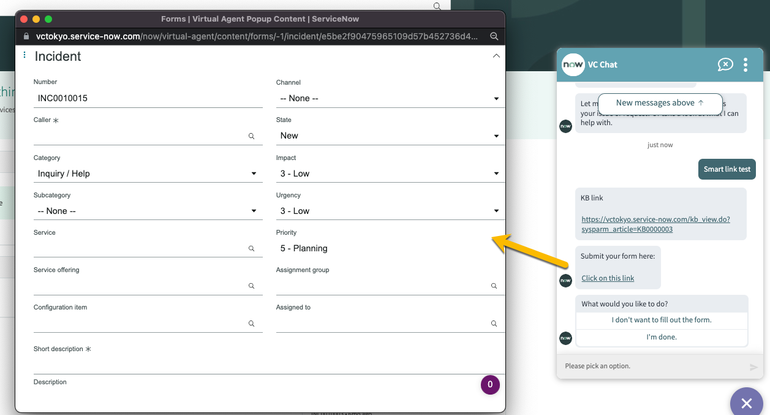Choose 'I don't want to fill out the form'
This screenshot has width=770, height=415.
[661, 320]
